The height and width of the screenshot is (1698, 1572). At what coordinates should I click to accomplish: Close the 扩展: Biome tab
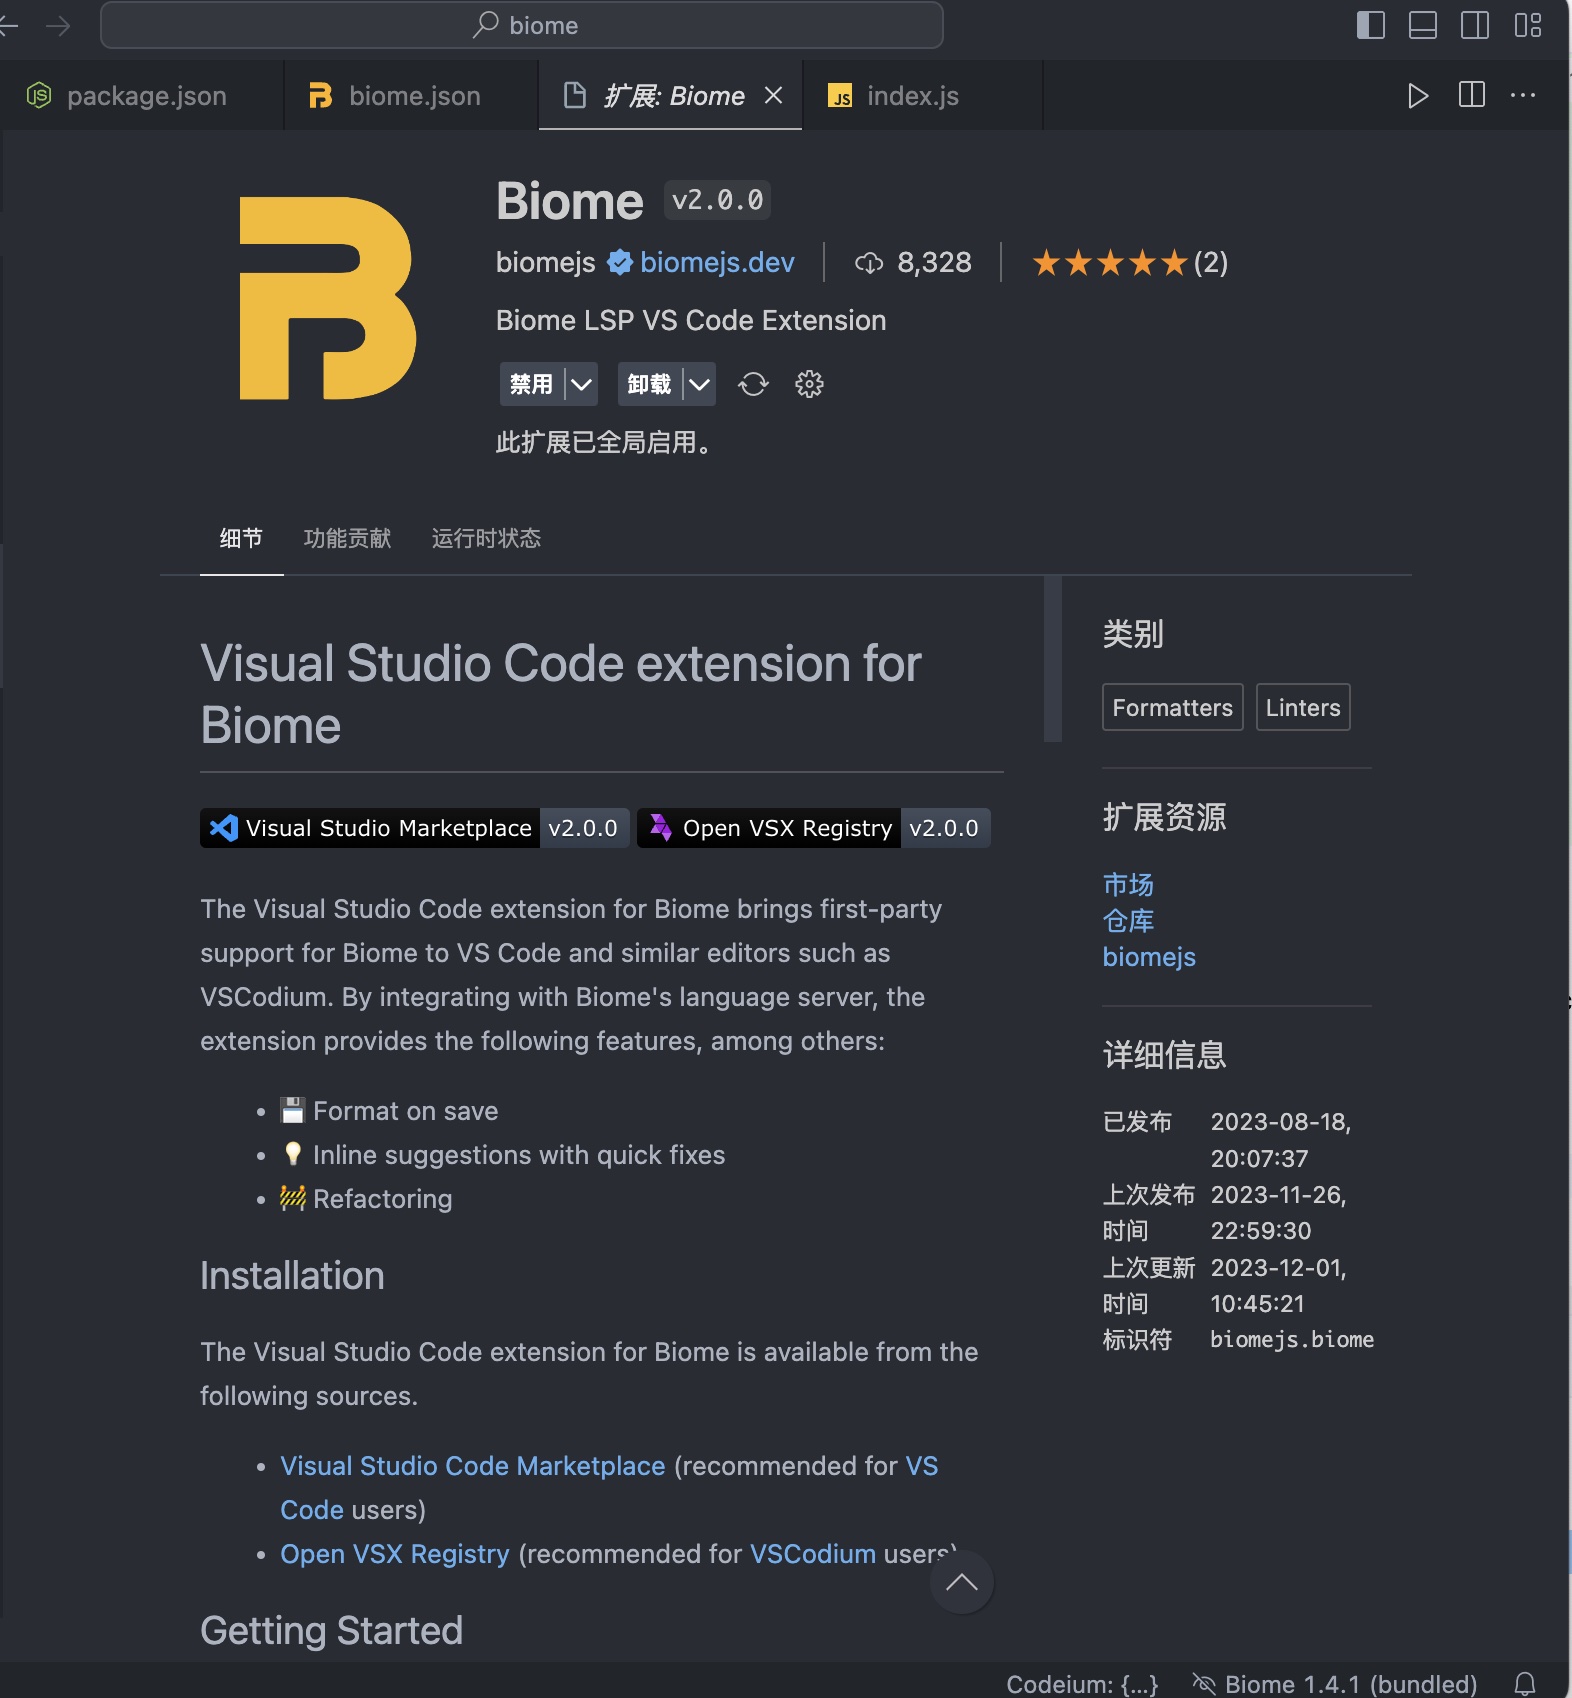click(x=773, y=95)
